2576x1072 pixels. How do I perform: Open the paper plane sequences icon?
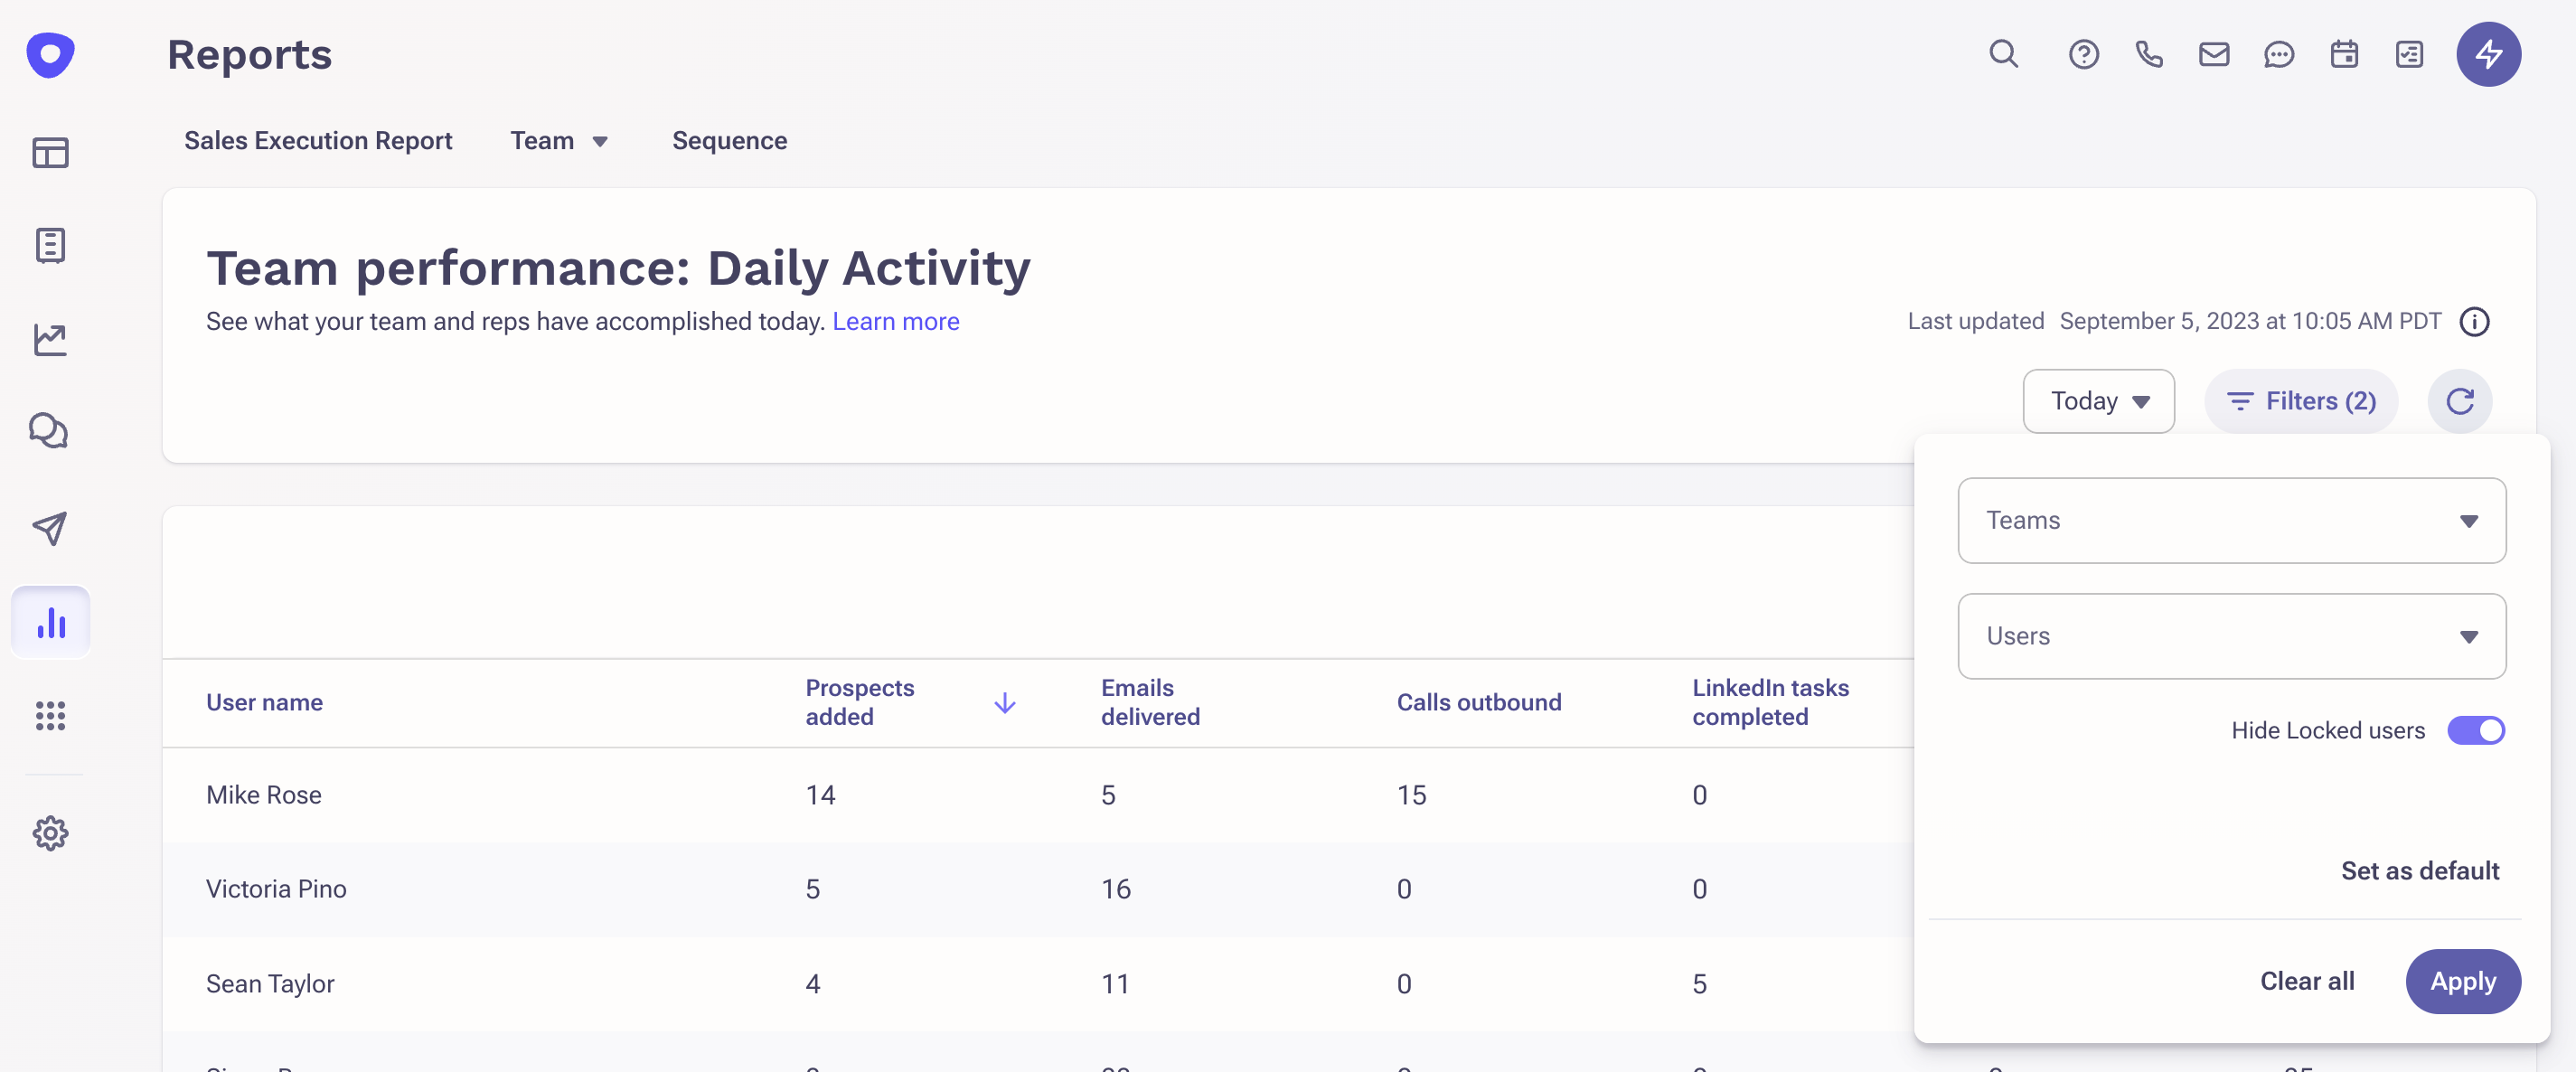pos(50,528)
